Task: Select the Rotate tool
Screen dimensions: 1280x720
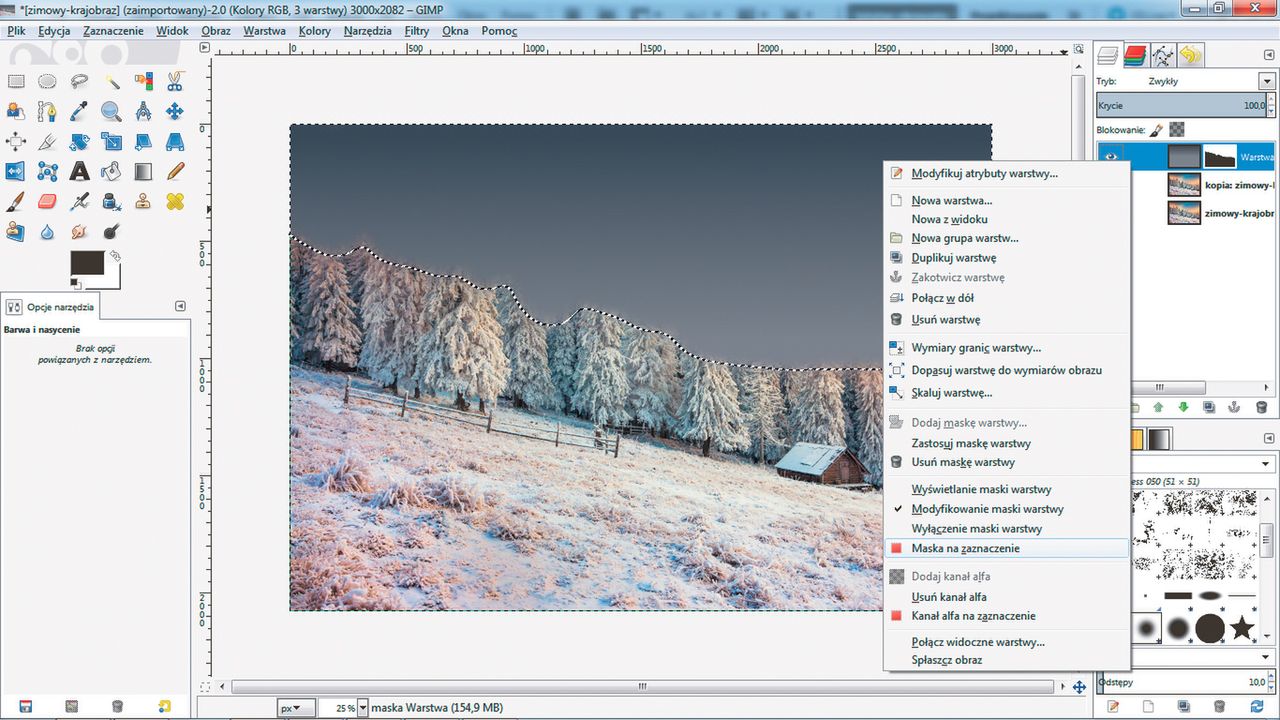Action: coord(79,142)
